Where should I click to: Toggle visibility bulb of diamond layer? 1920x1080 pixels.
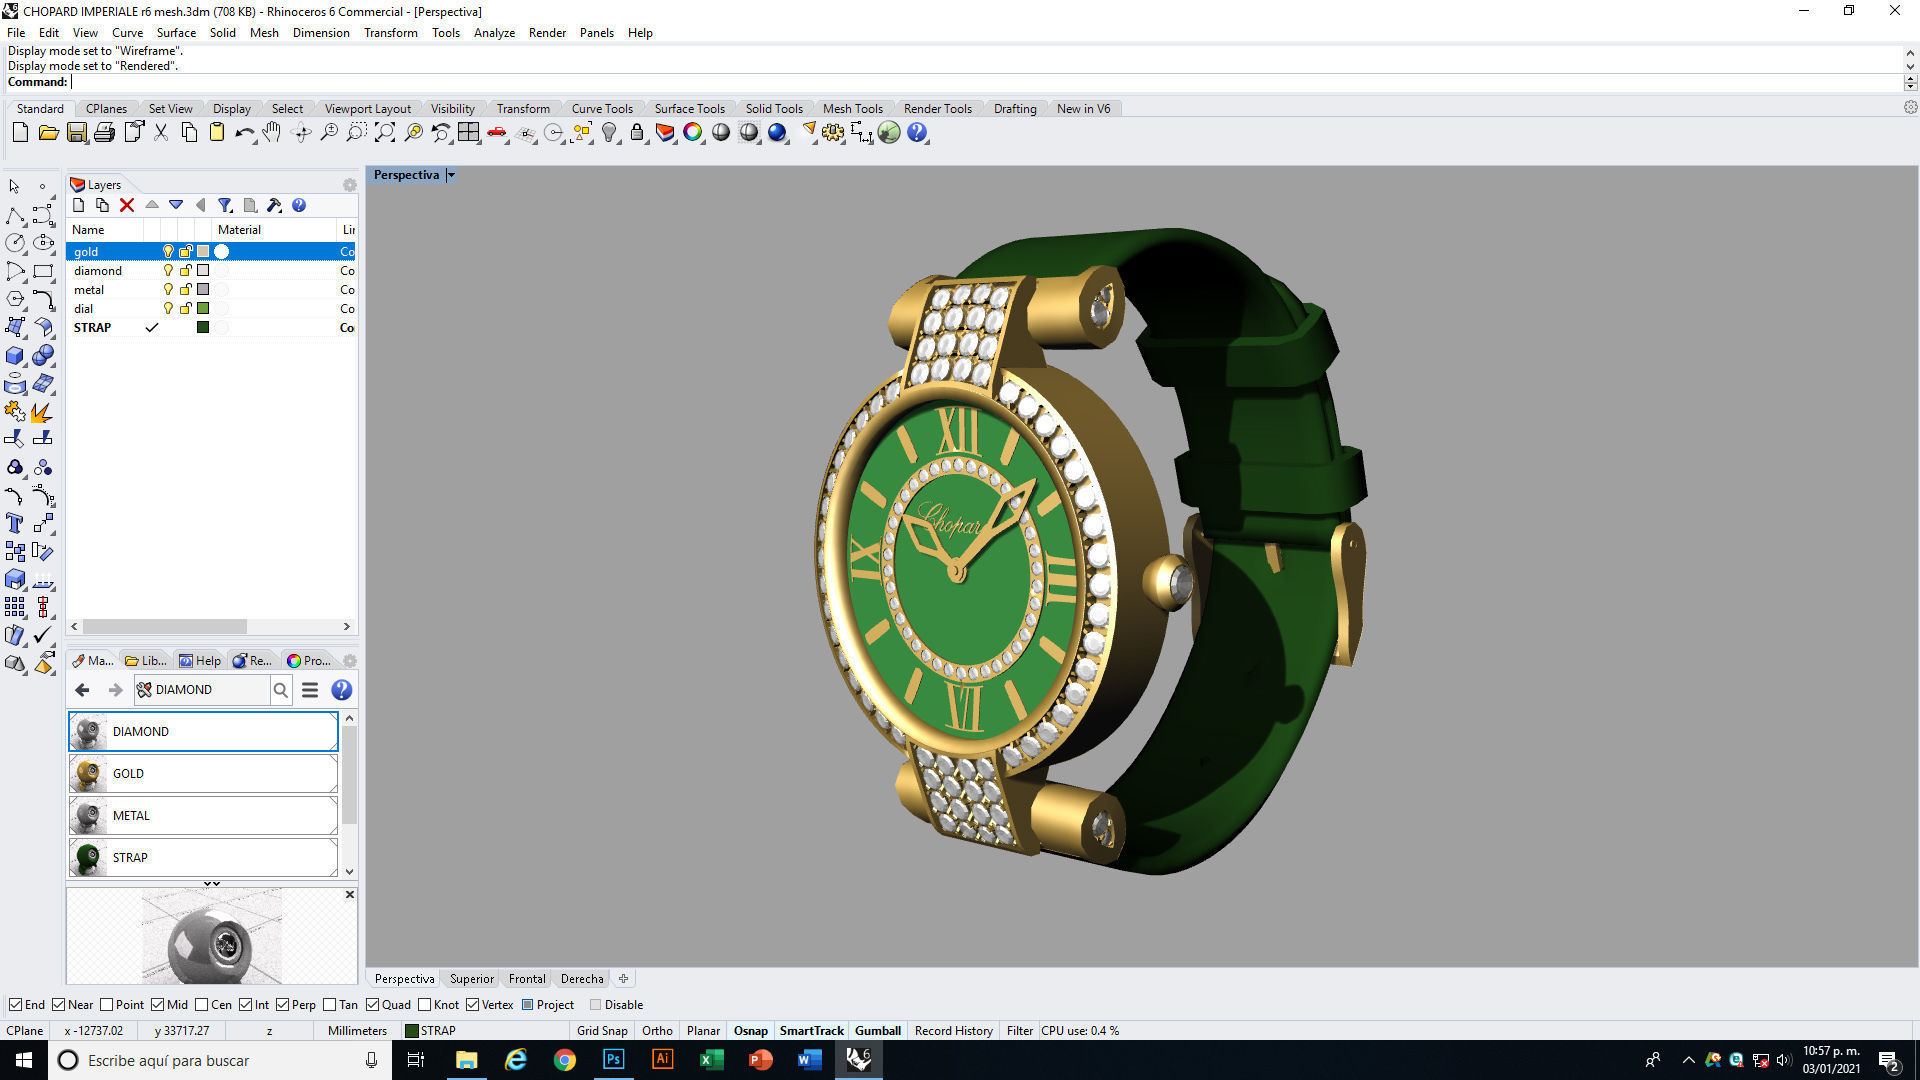coord(168,270)
